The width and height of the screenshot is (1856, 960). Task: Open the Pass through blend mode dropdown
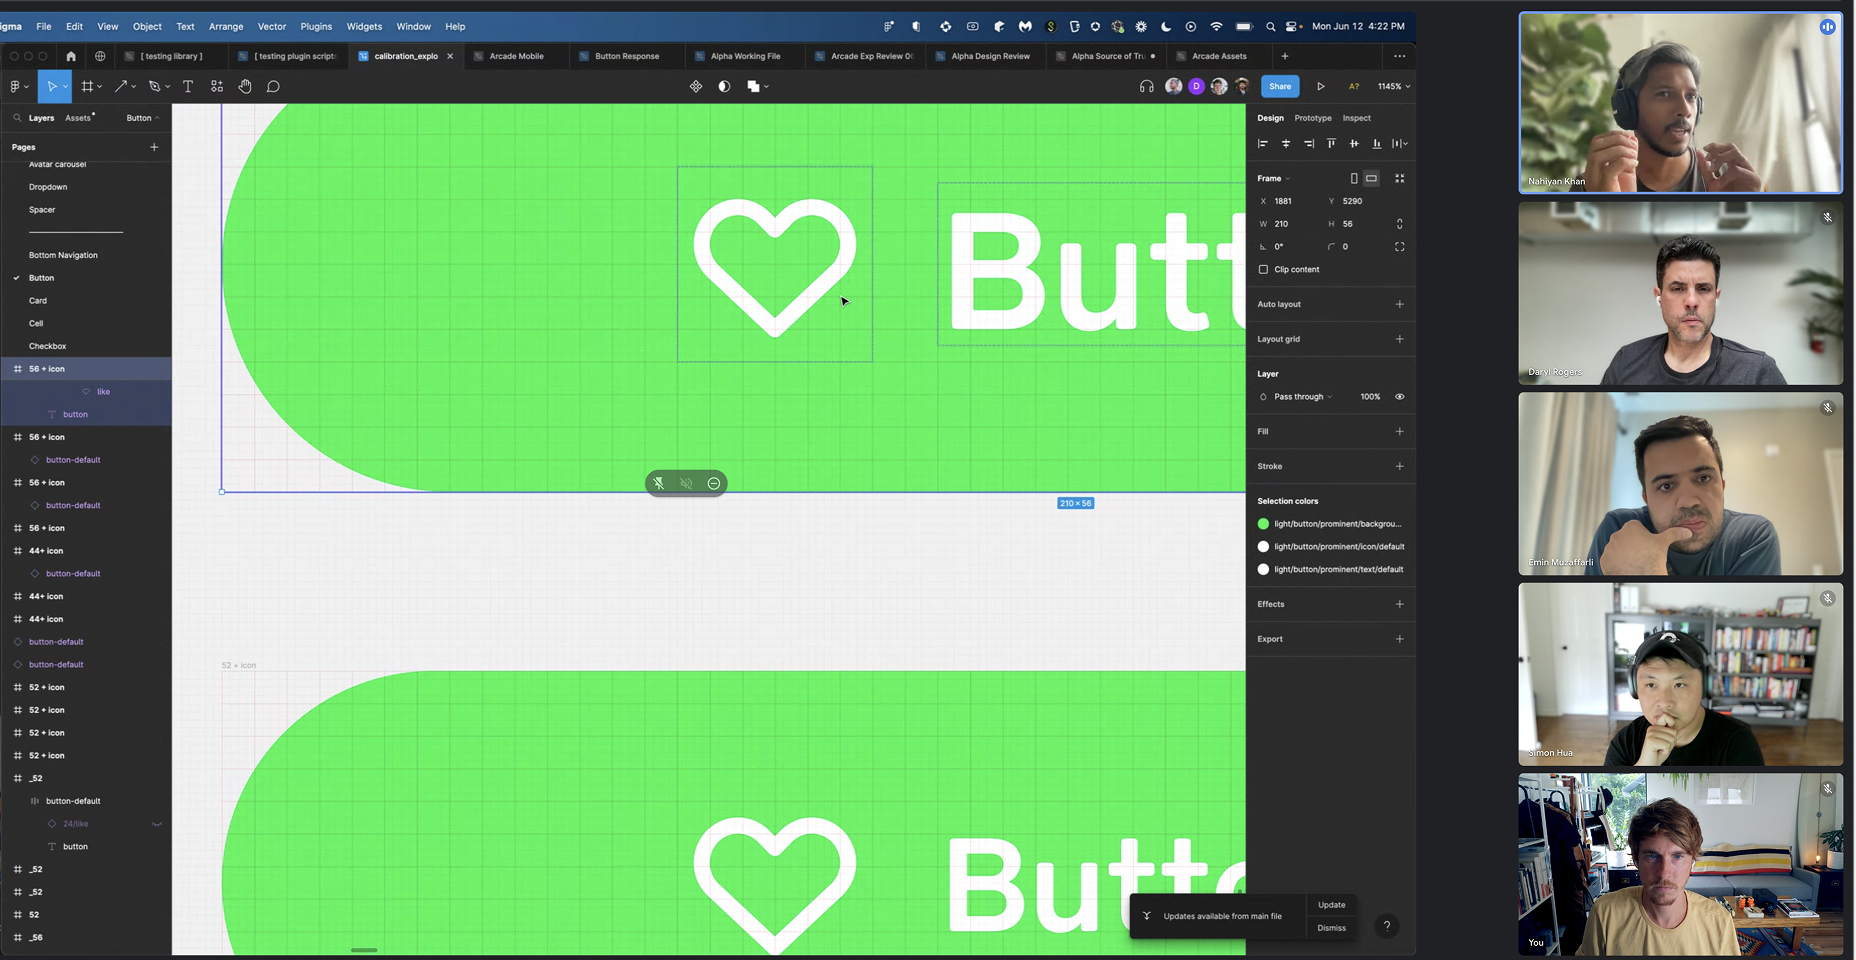coord(1303,397)
